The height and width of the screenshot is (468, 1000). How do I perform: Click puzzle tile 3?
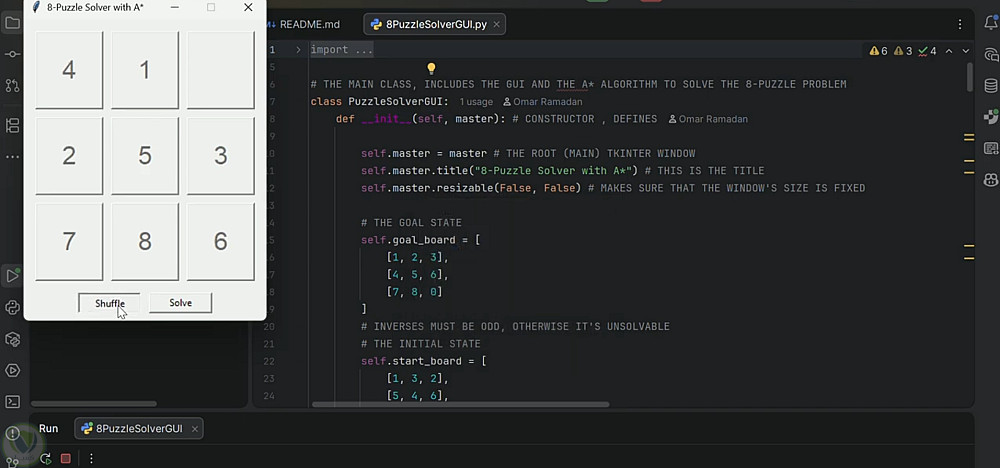tap(221, 156)
